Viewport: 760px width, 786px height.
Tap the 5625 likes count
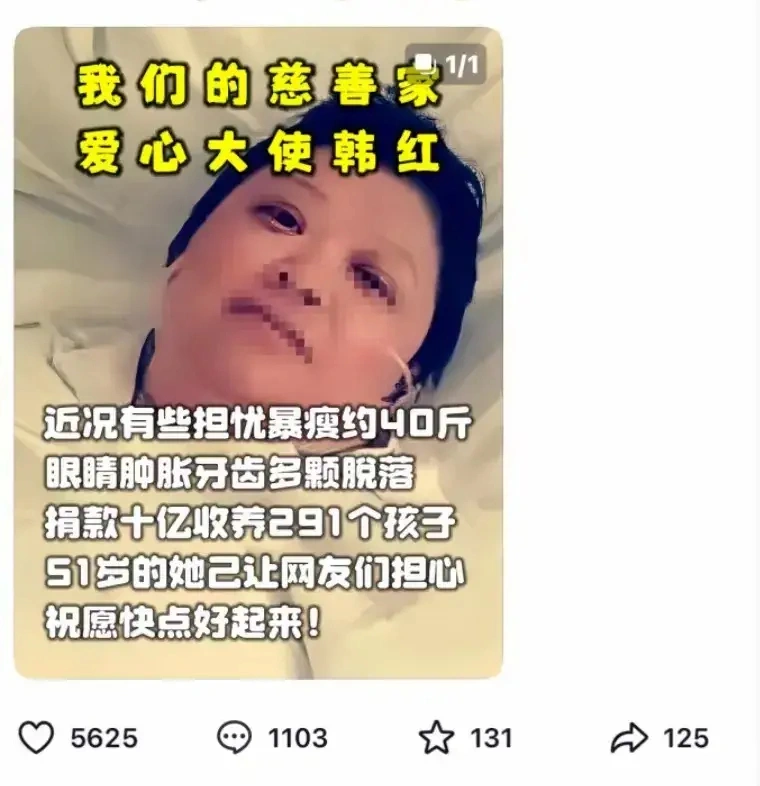coord(104,738)
